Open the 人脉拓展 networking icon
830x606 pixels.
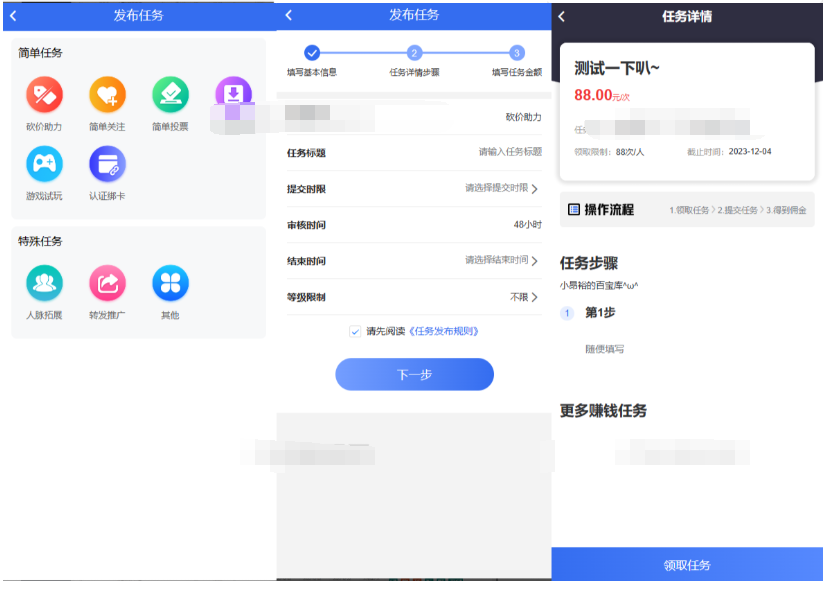pos(44,283)
